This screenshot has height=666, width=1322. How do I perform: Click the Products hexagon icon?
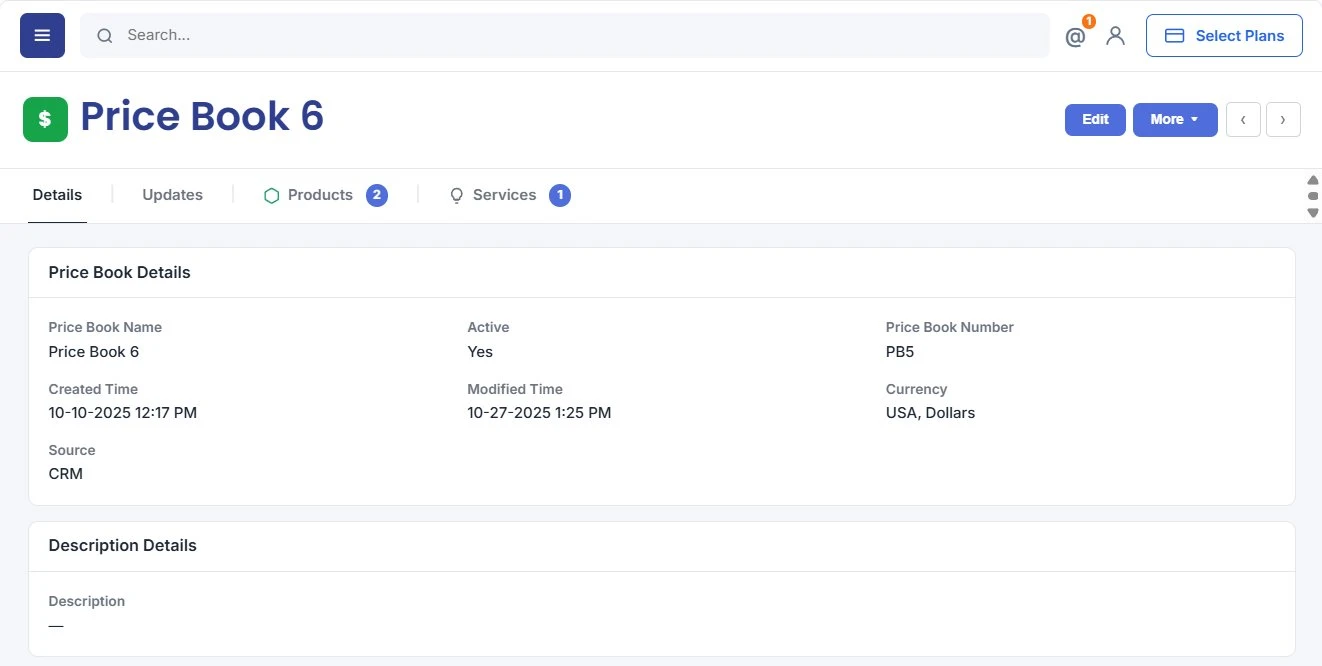(x=271, y=196)
